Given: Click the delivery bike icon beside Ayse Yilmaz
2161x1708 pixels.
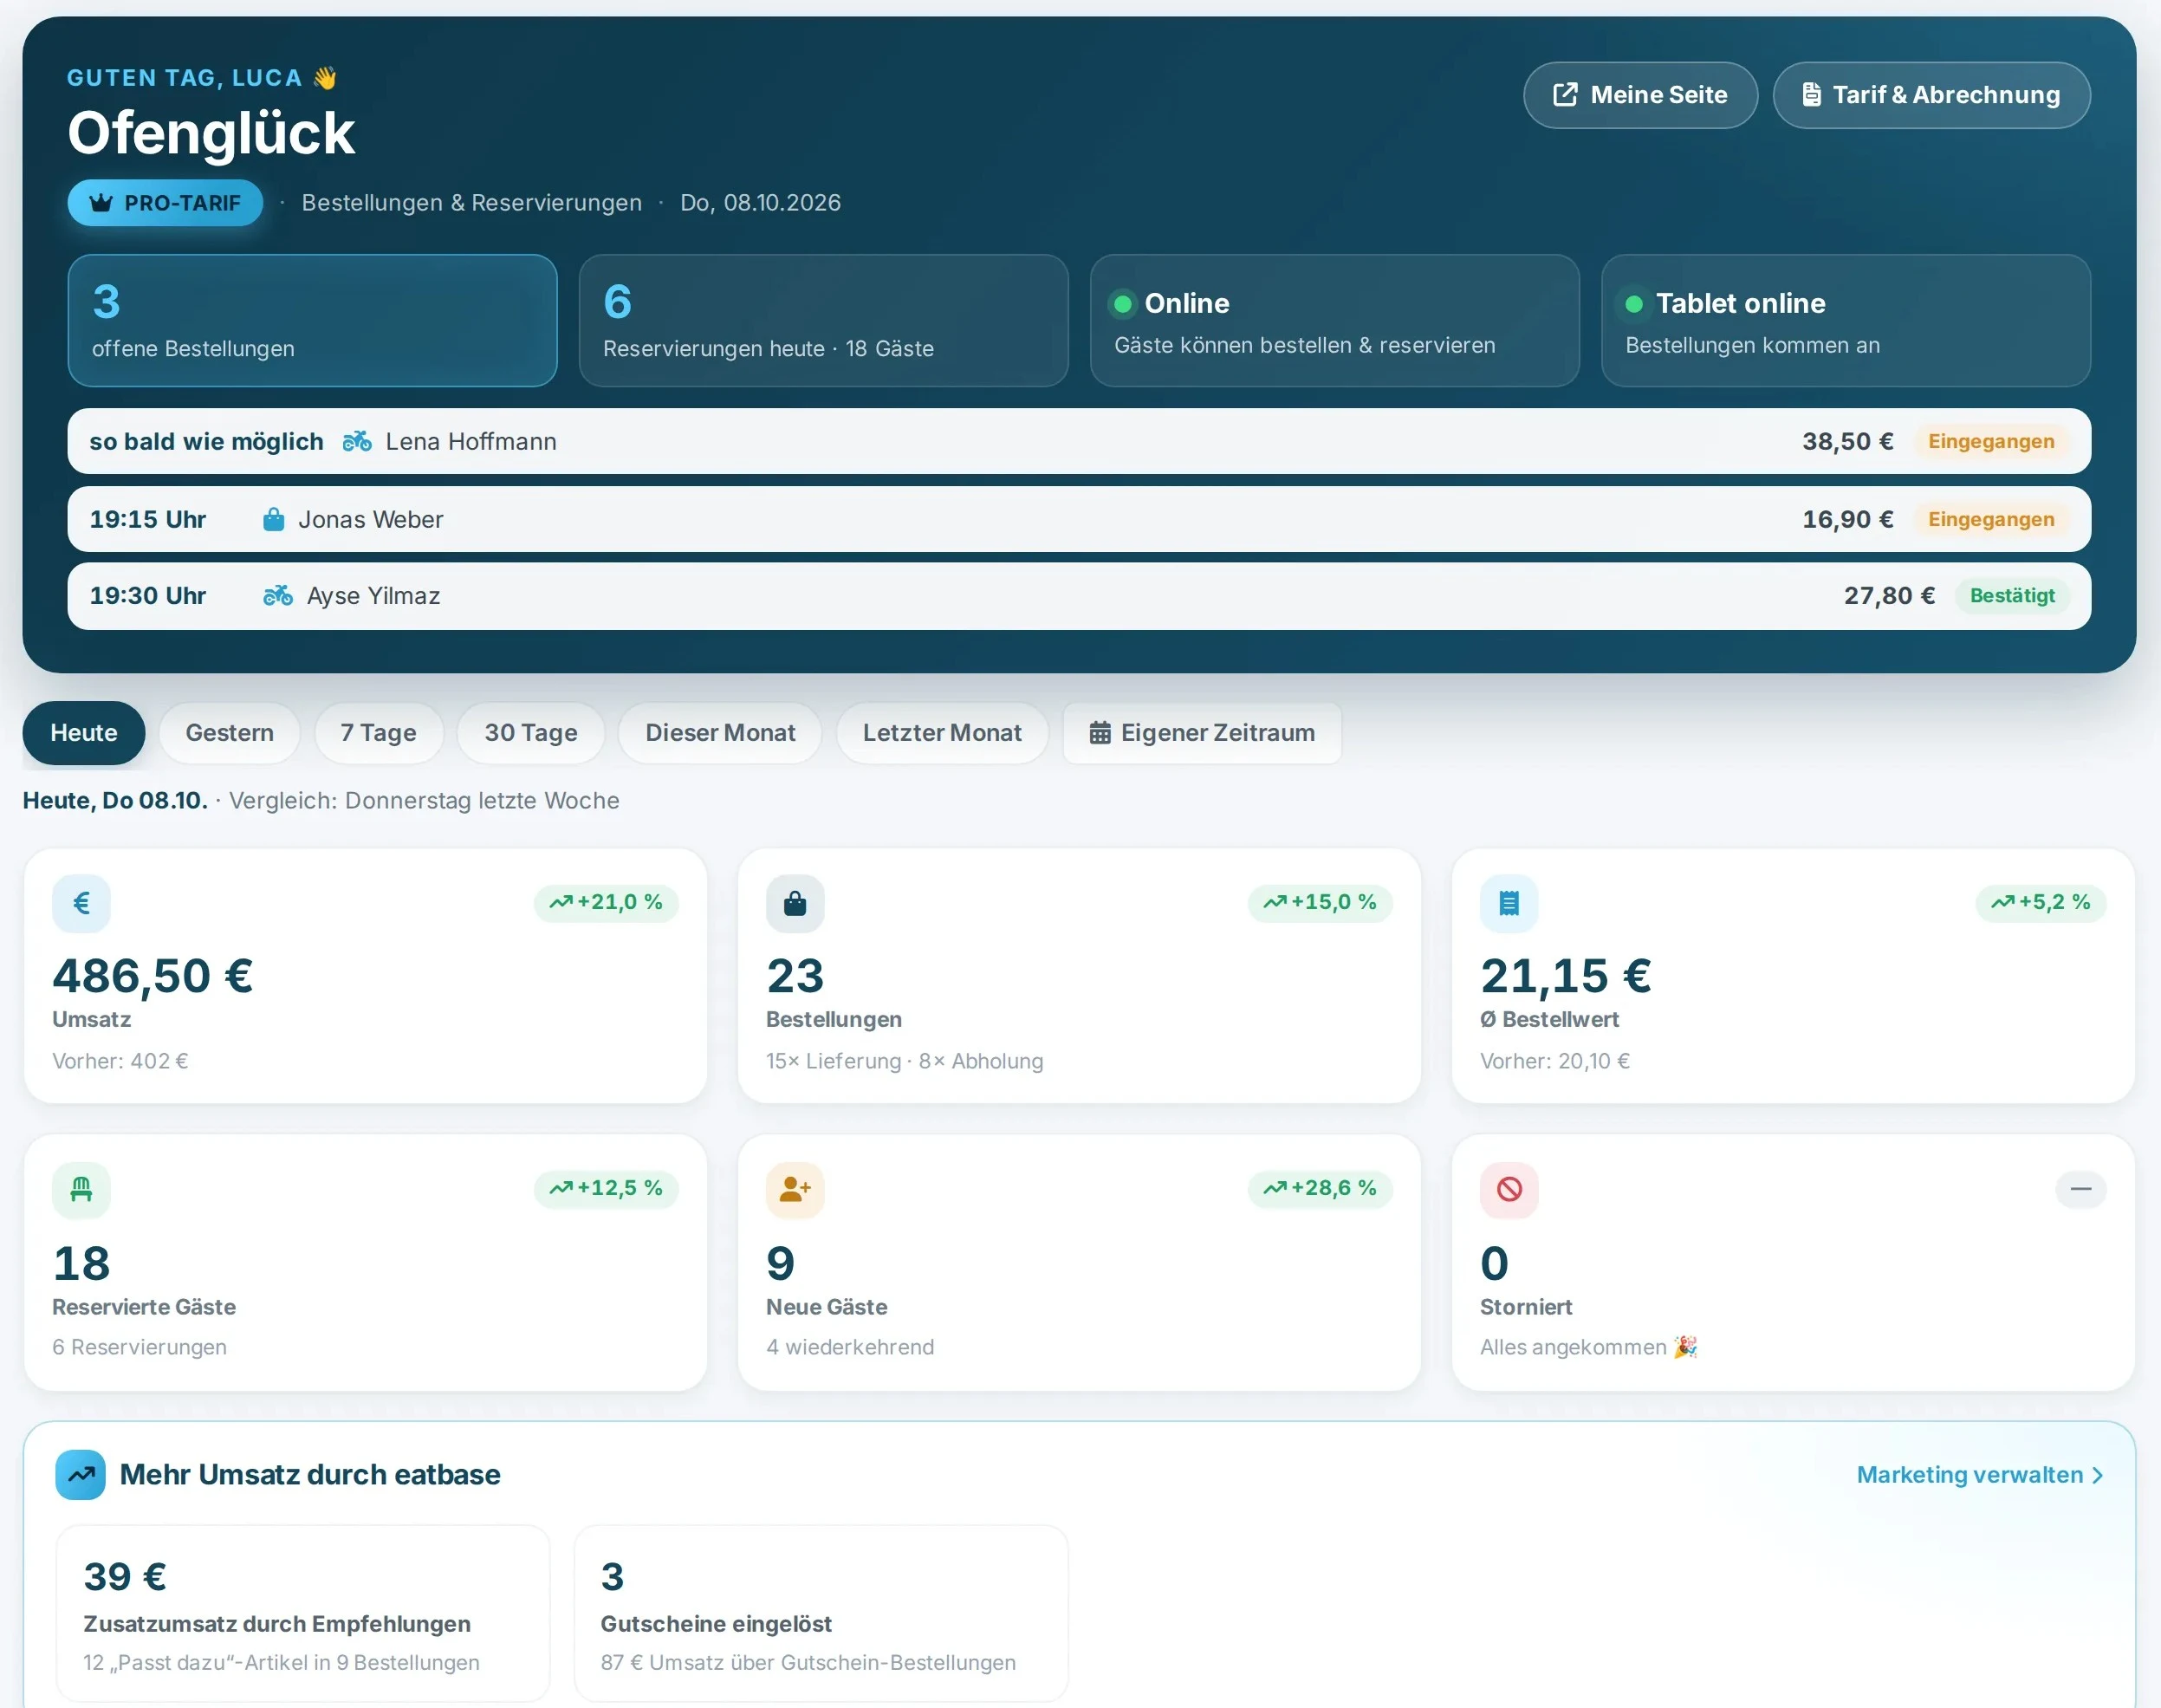Looking at the screenshot, I should (277, 596).
